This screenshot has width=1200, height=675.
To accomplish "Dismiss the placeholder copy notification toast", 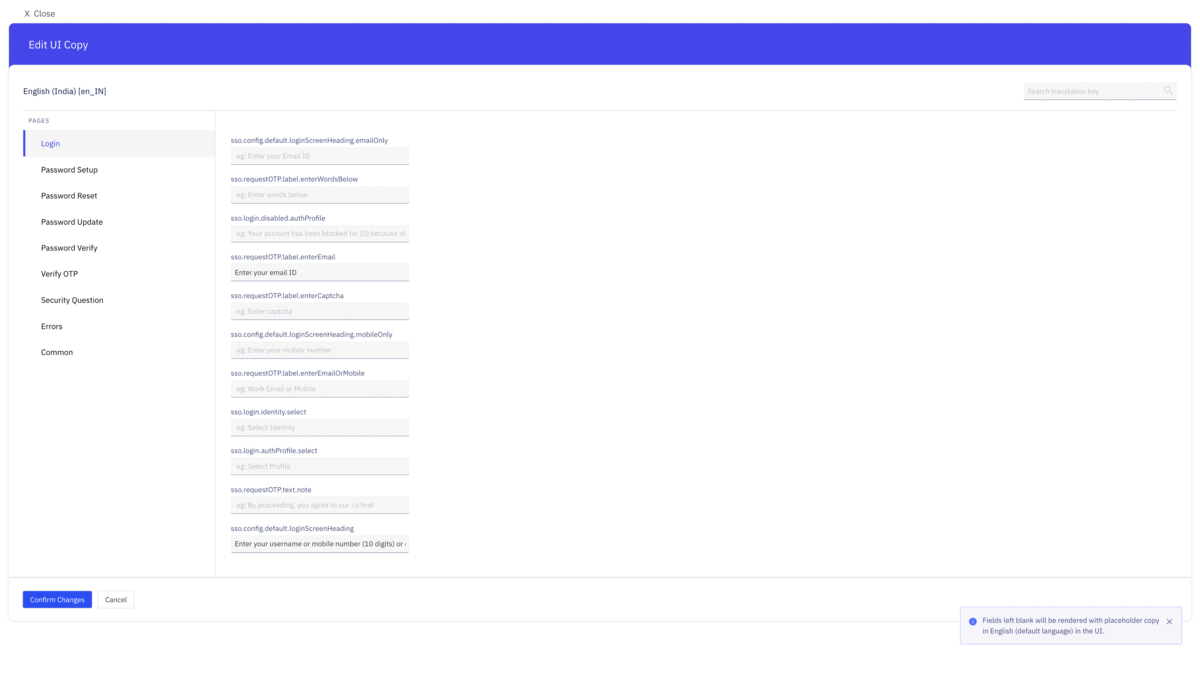I will (1169, 621).
